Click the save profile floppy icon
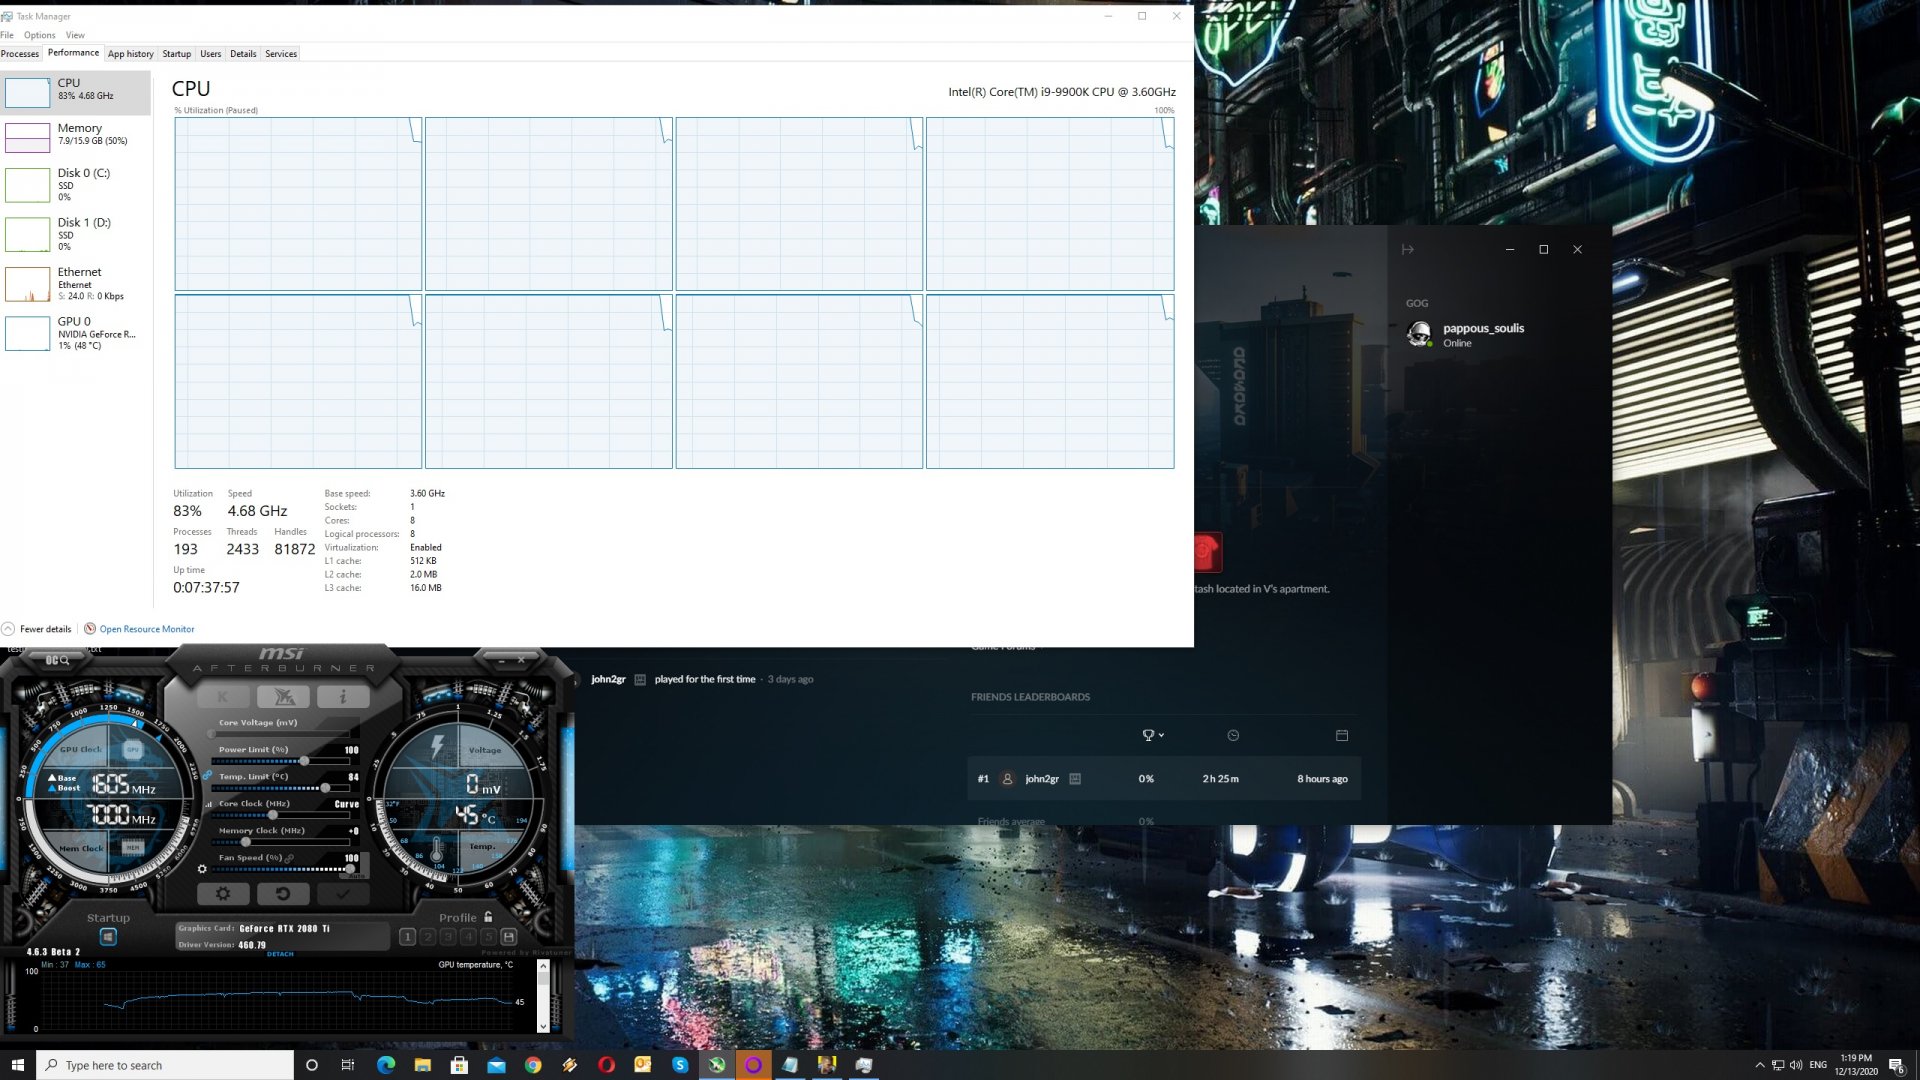 pyautogui.click(x=508, y=937)
